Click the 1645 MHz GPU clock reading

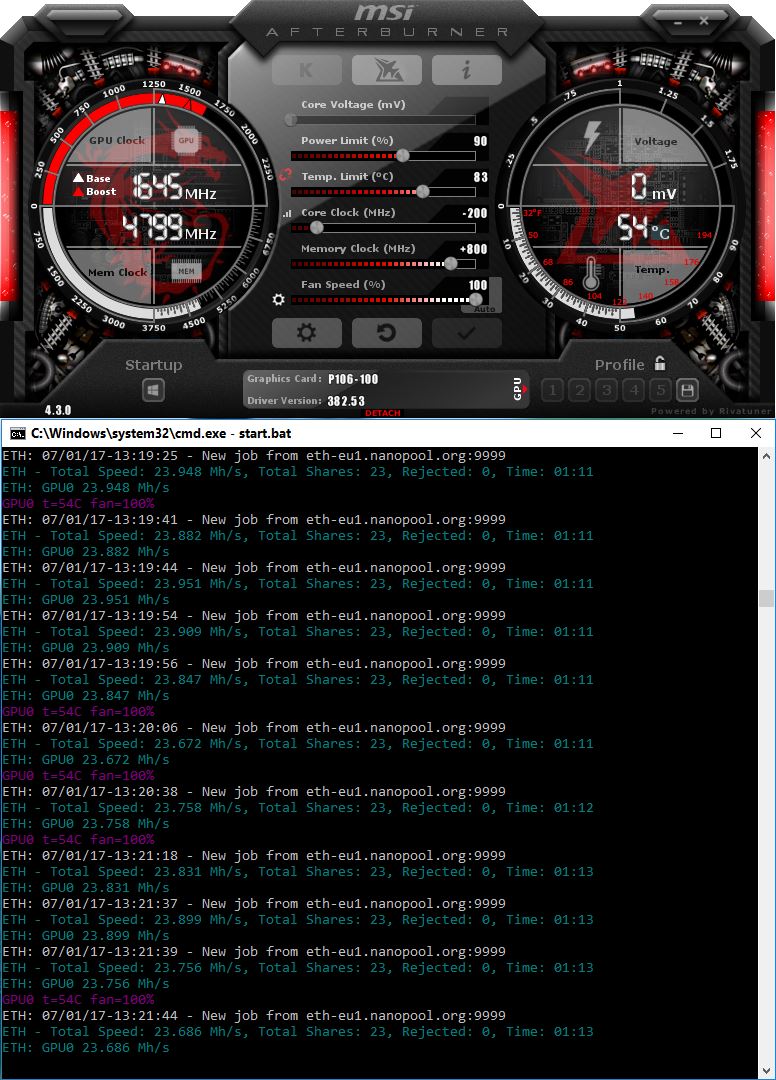(x=174, y=186)
